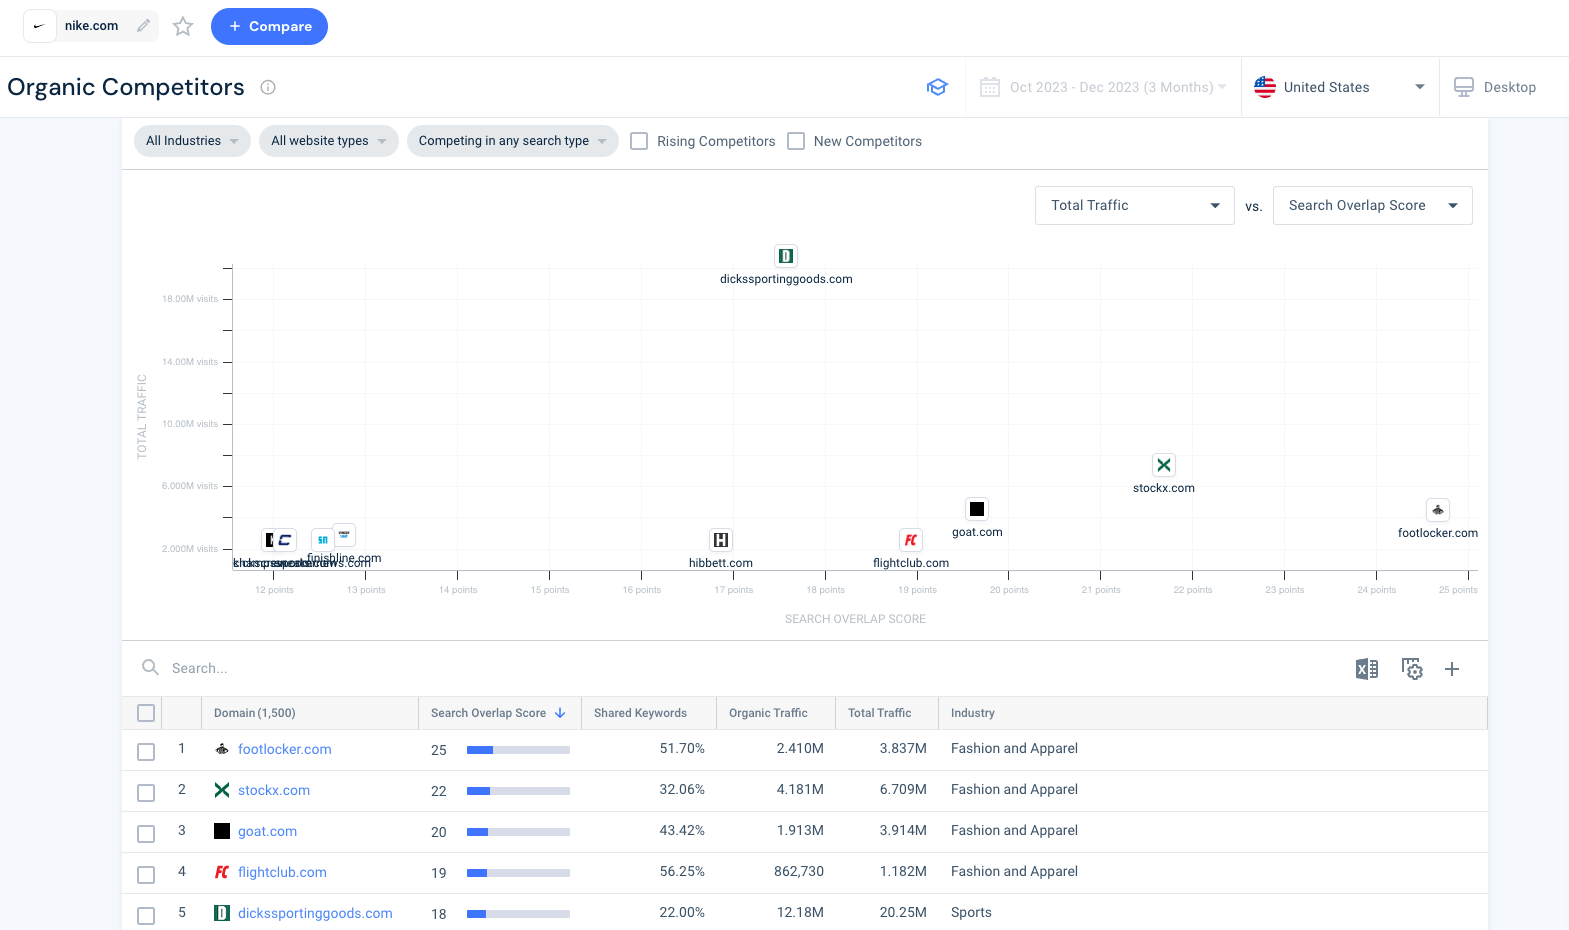The image size is (1569, 930).
Task: Click the stockx.com favicon in the table
Action: point(222,790)
